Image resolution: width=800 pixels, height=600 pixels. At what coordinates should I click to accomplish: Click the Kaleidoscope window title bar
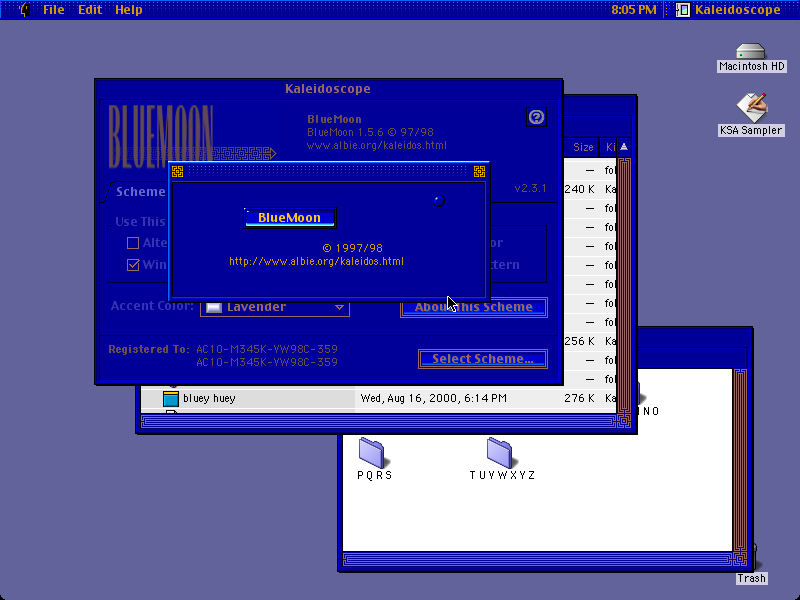click(x=329, y=89)
